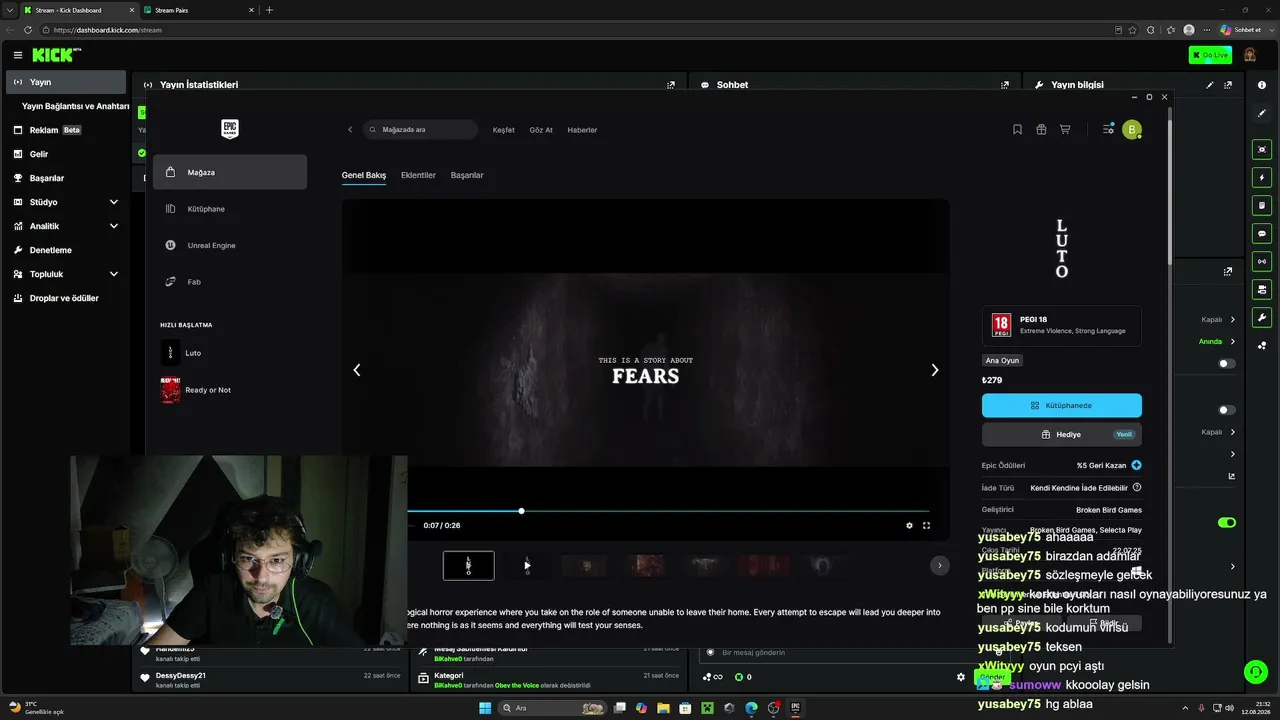
Task: Open video settings gear in trailer player
Action: tap(909, 525)
